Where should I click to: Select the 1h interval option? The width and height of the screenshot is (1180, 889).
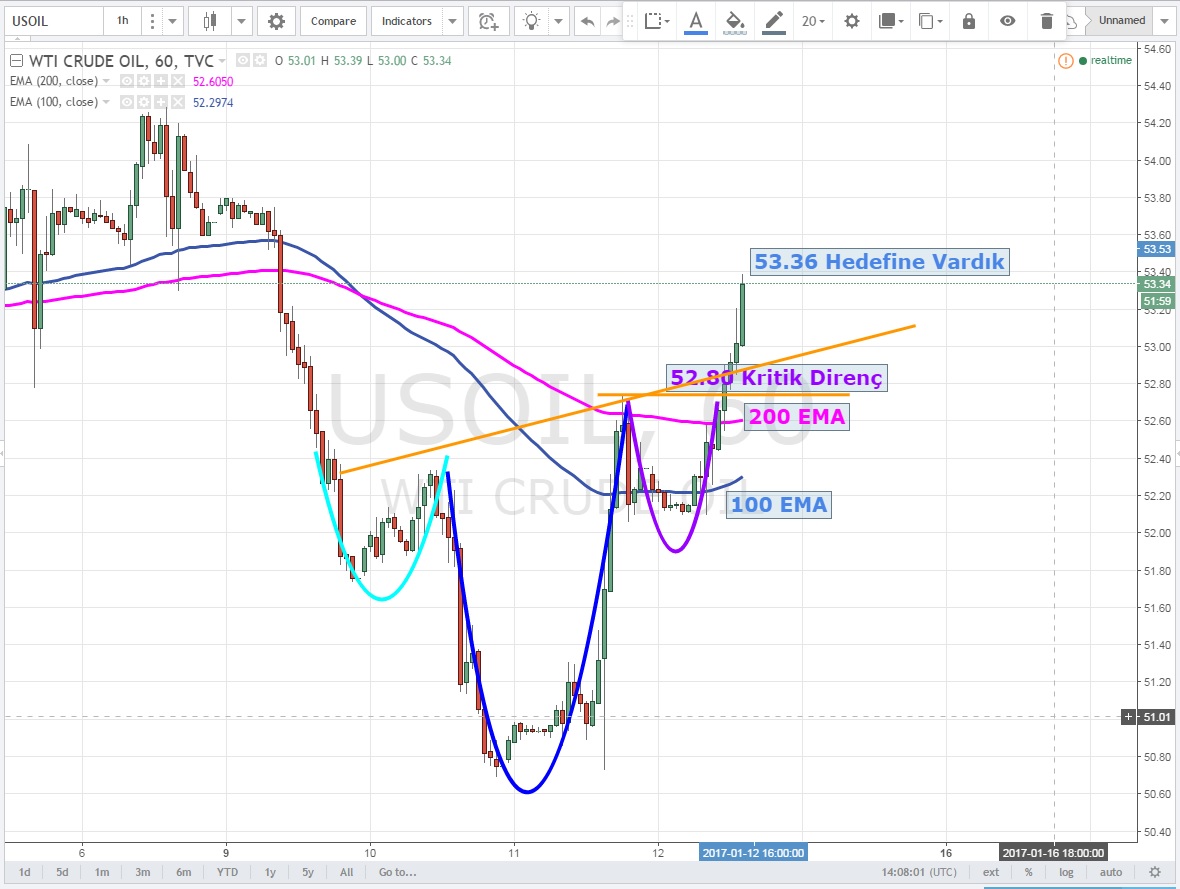pyautogui.click(x=122, y=20)
